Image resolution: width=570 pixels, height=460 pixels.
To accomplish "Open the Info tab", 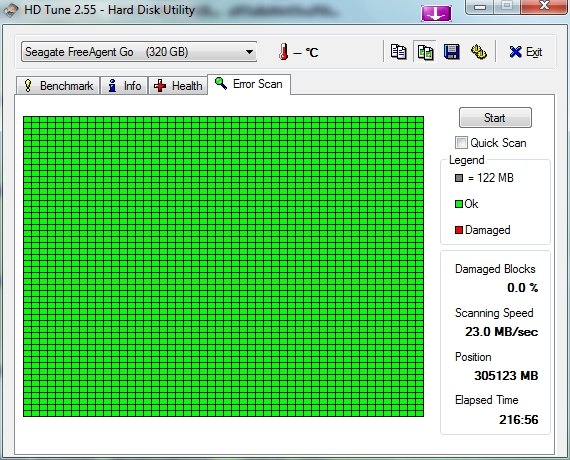I will point(124,86).
